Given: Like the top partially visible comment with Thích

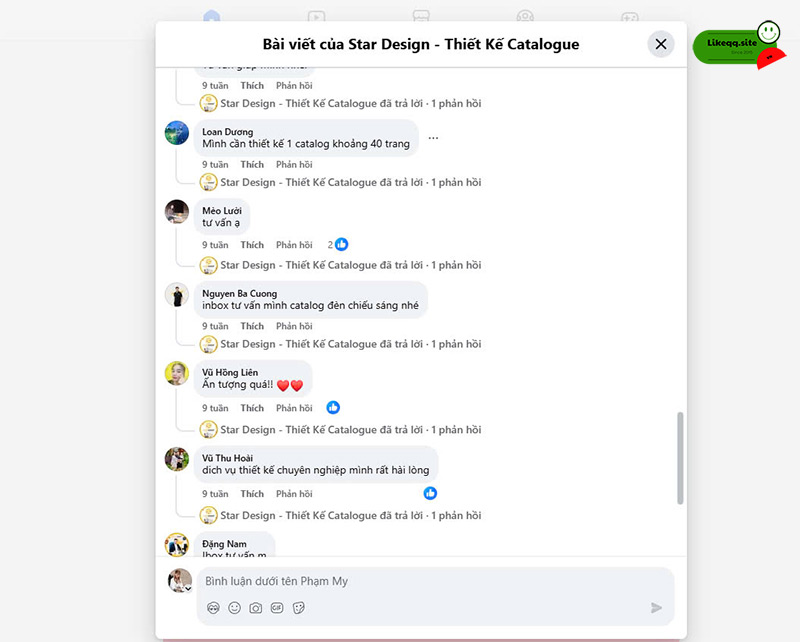Looking at the screenshot, I should point(252,86).
